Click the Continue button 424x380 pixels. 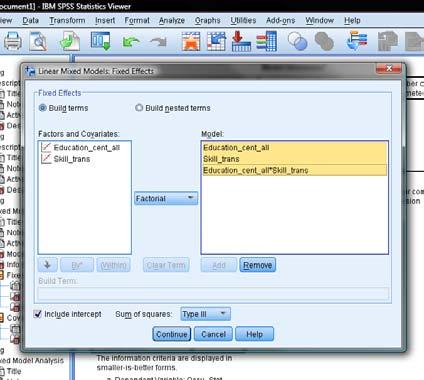172,334
